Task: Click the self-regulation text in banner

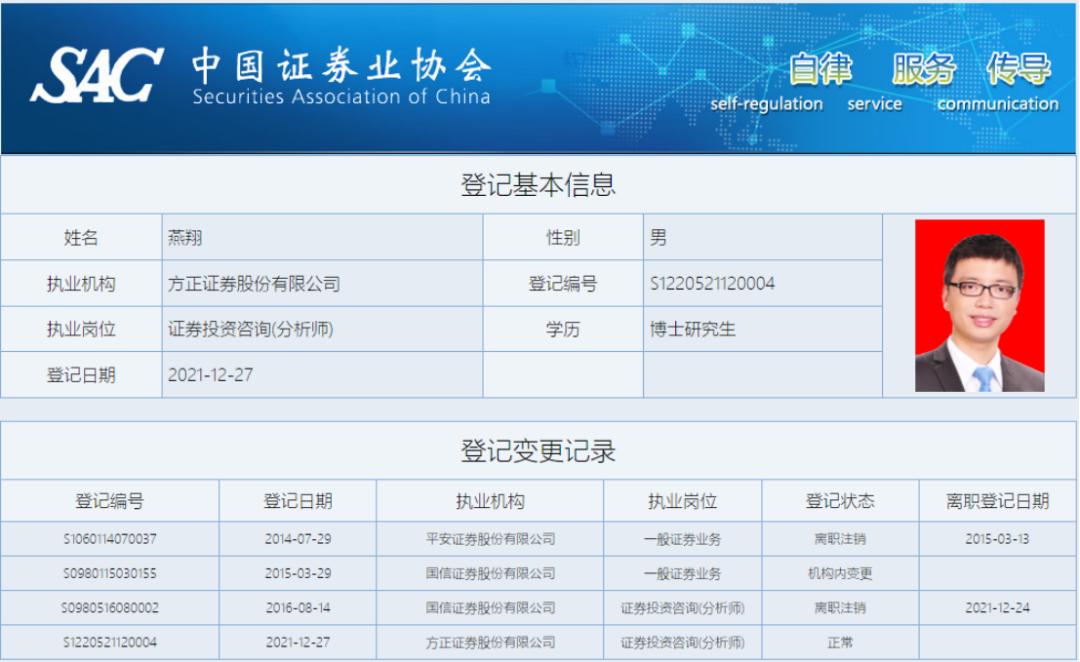Action: pyautogui.click(x=767, y=104)
